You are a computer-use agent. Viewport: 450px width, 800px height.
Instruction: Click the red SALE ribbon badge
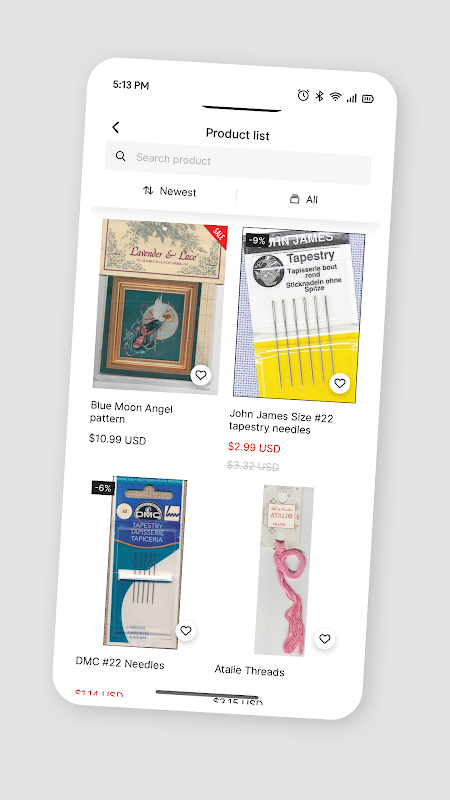217,235
